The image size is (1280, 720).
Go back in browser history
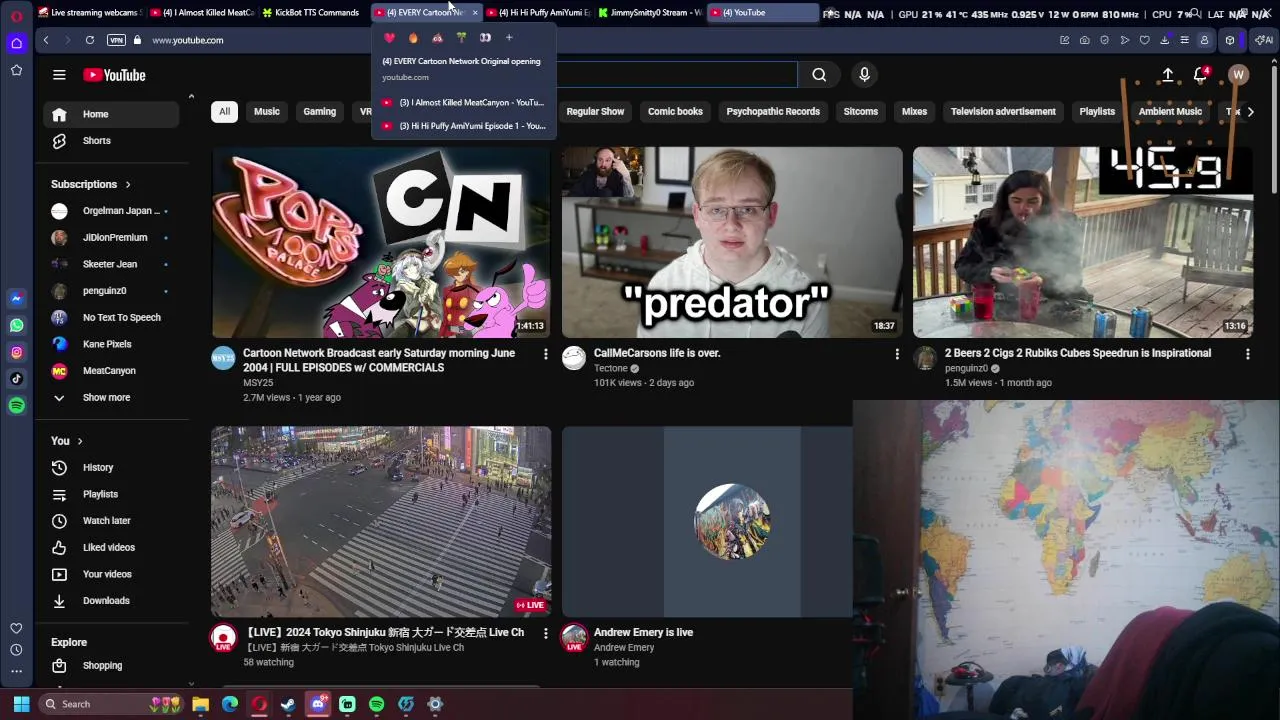coord(46,40)
